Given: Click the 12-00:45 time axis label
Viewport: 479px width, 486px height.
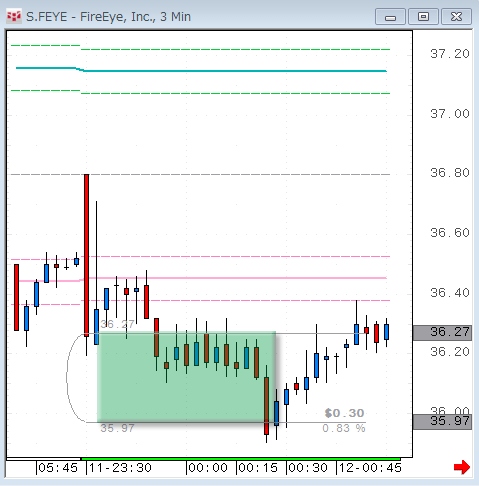Looking at the screenshot, I should [370, 468].
